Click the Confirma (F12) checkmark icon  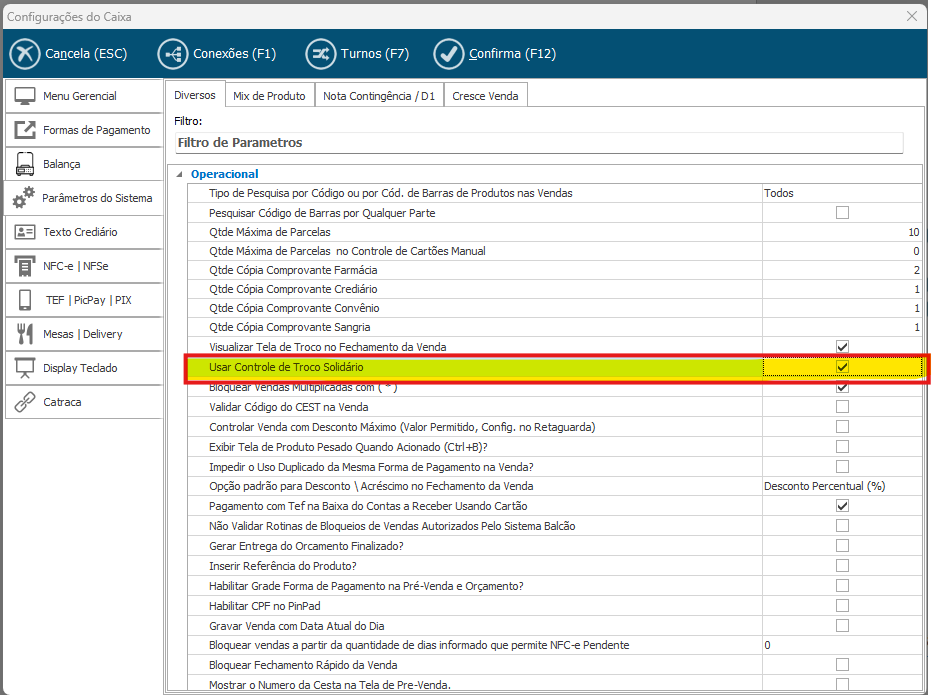(x=449, y=53)
